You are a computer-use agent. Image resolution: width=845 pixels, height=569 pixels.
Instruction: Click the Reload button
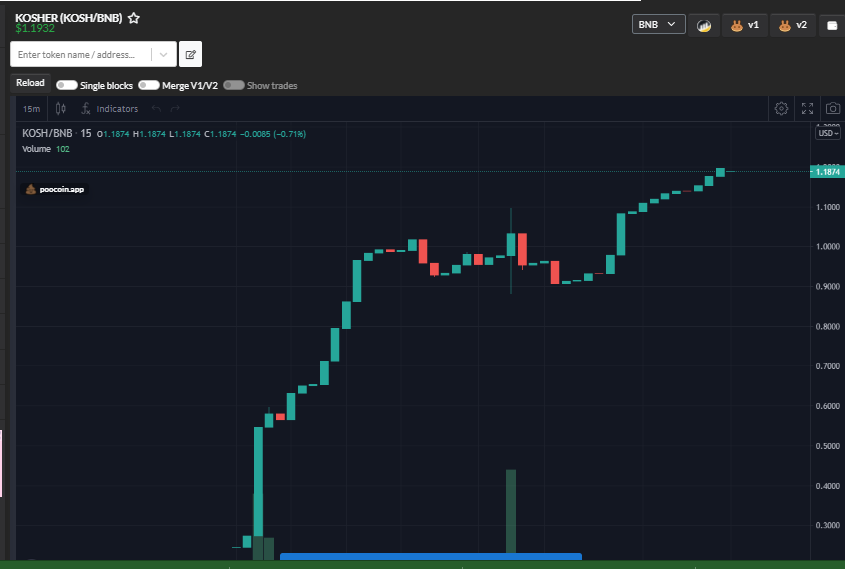(x=30, y=83)
